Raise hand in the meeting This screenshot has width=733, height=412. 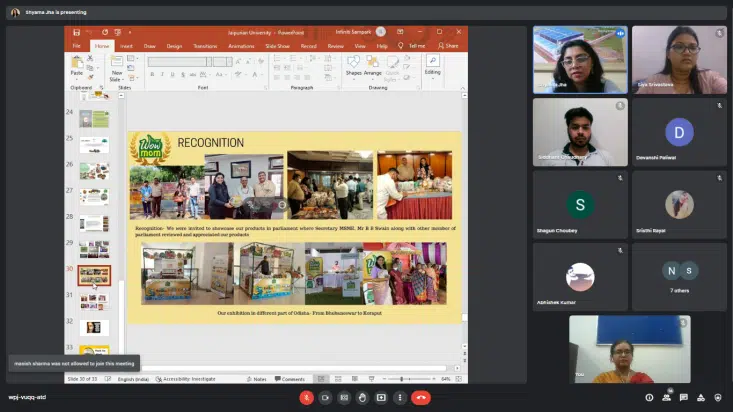362,397
